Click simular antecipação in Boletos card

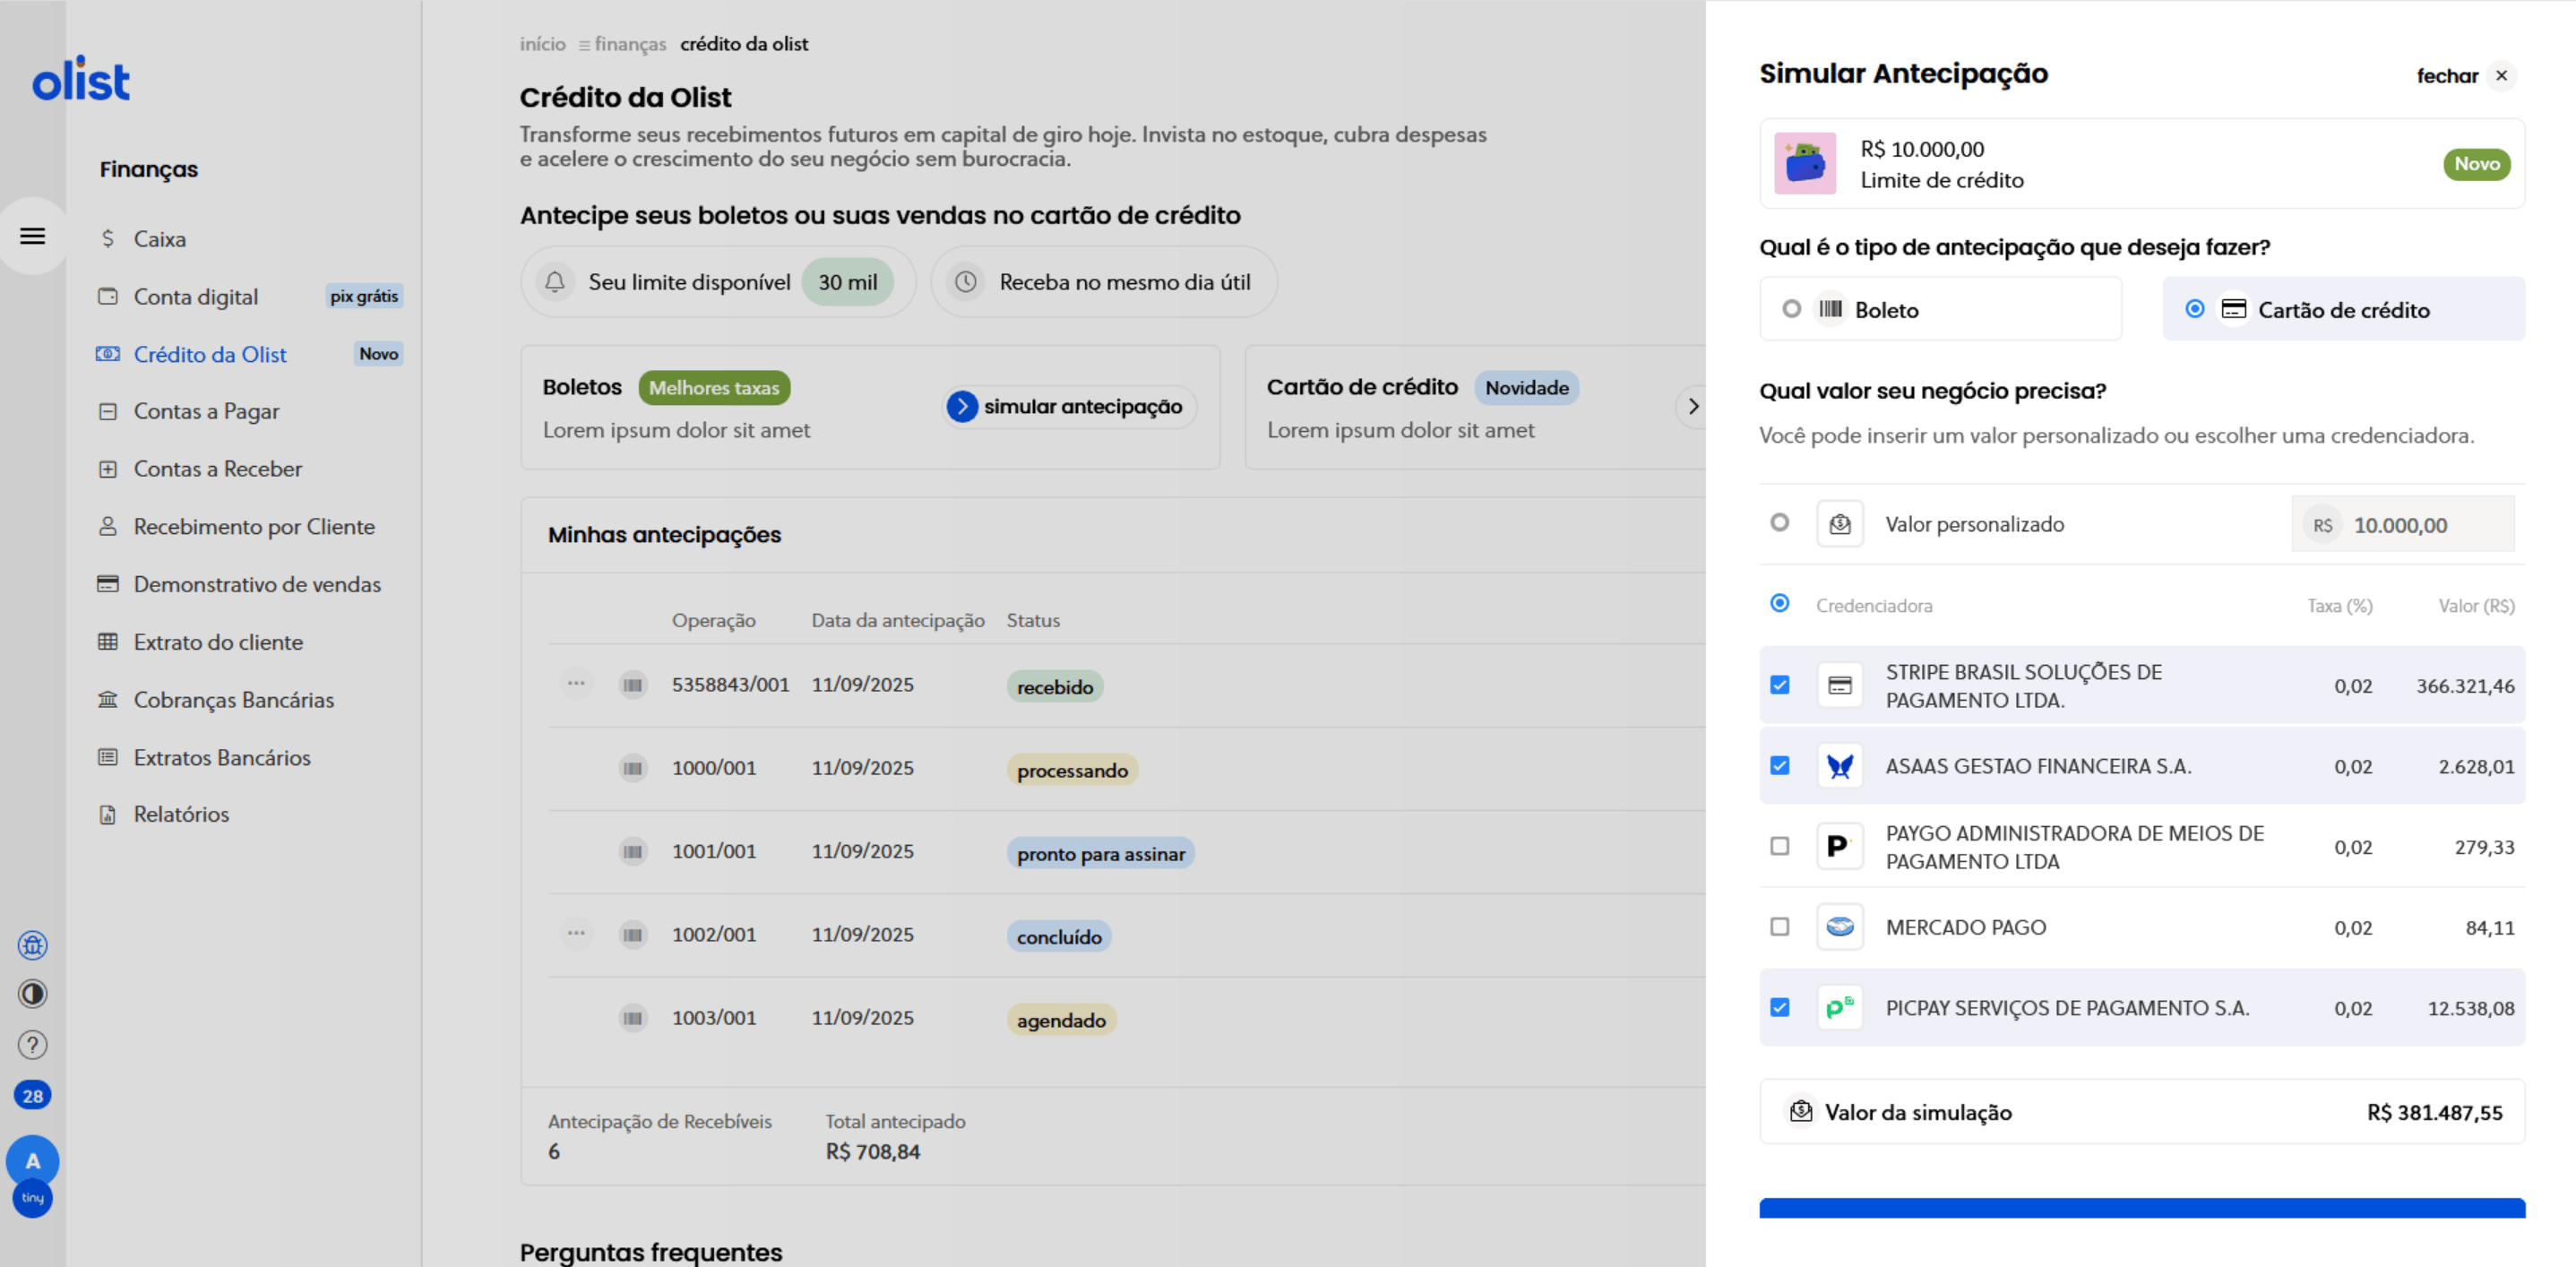tap(1070, 406)
